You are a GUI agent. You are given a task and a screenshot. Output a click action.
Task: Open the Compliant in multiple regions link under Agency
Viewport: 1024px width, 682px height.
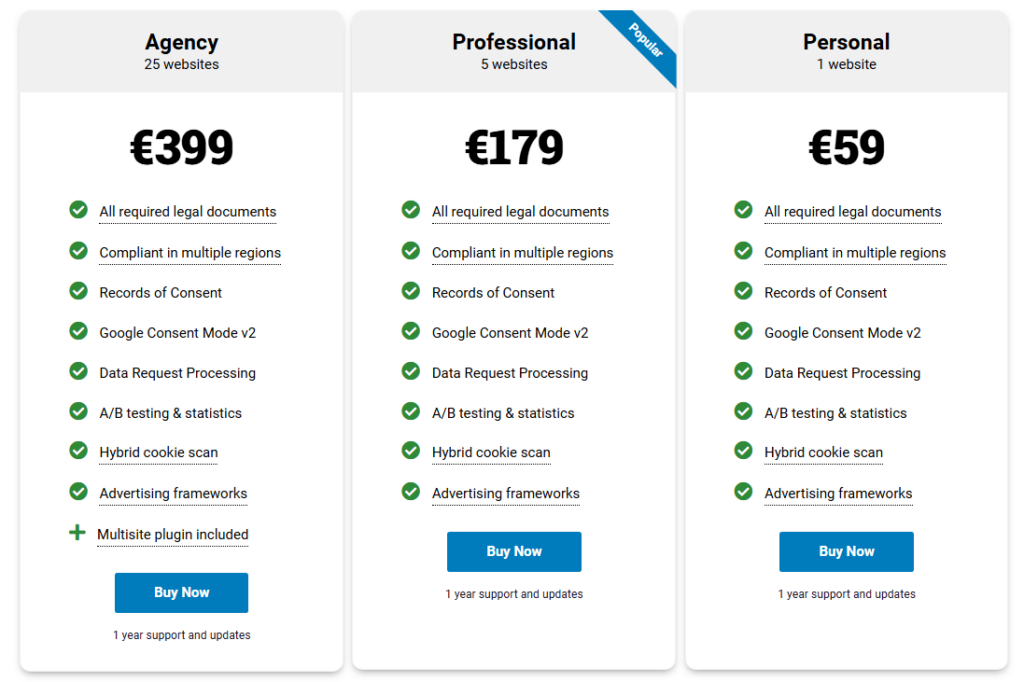click(x=190, y=252)
